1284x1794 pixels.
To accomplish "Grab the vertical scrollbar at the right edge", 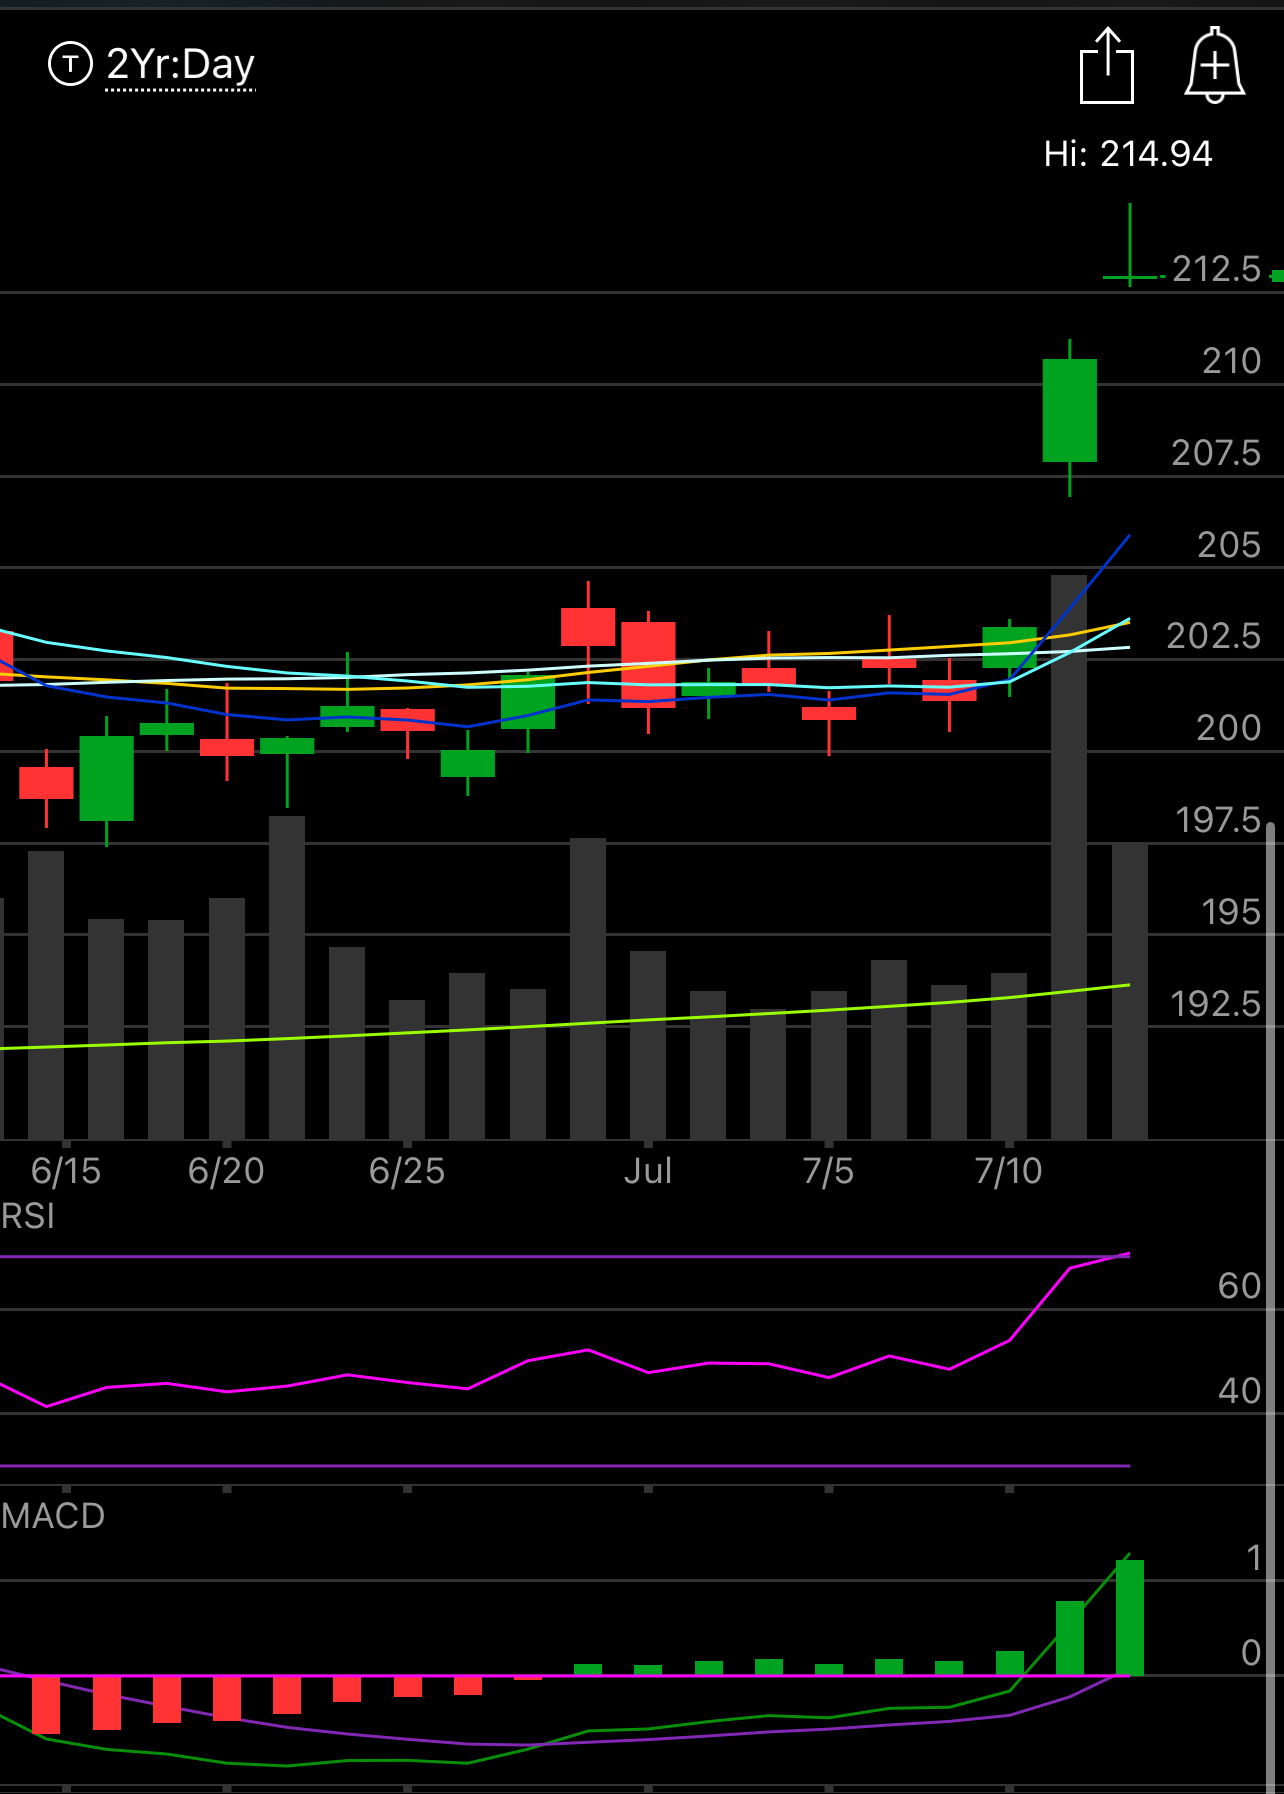I will [1270, 1307].
